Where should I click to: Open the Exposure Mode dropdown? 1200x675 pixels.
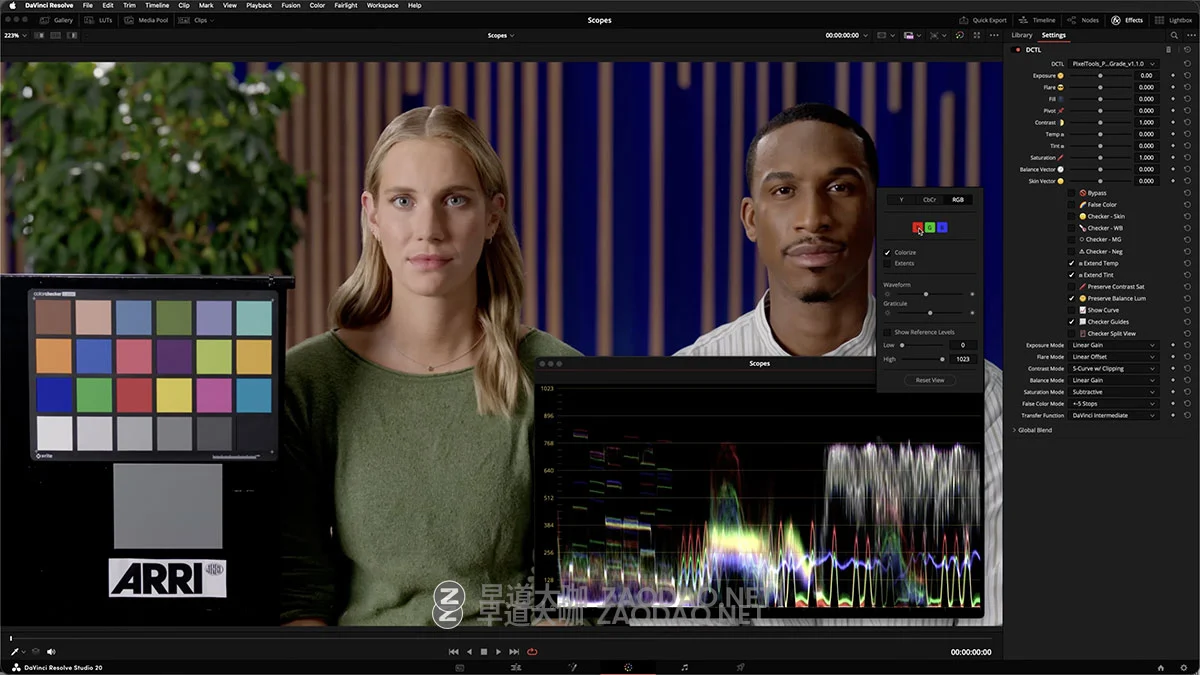click(1113, 345)
